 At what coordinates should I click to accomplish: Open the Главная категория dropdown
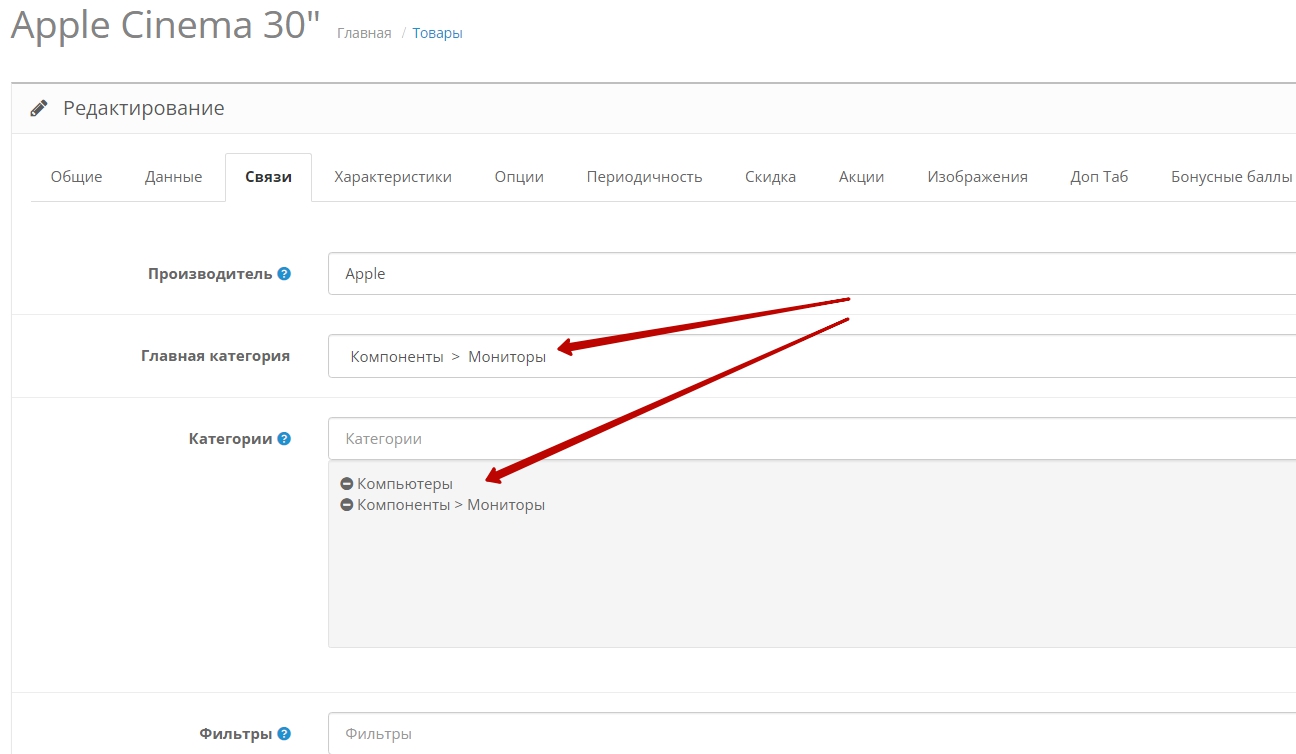pyautogui.click(x=812, y=356)
